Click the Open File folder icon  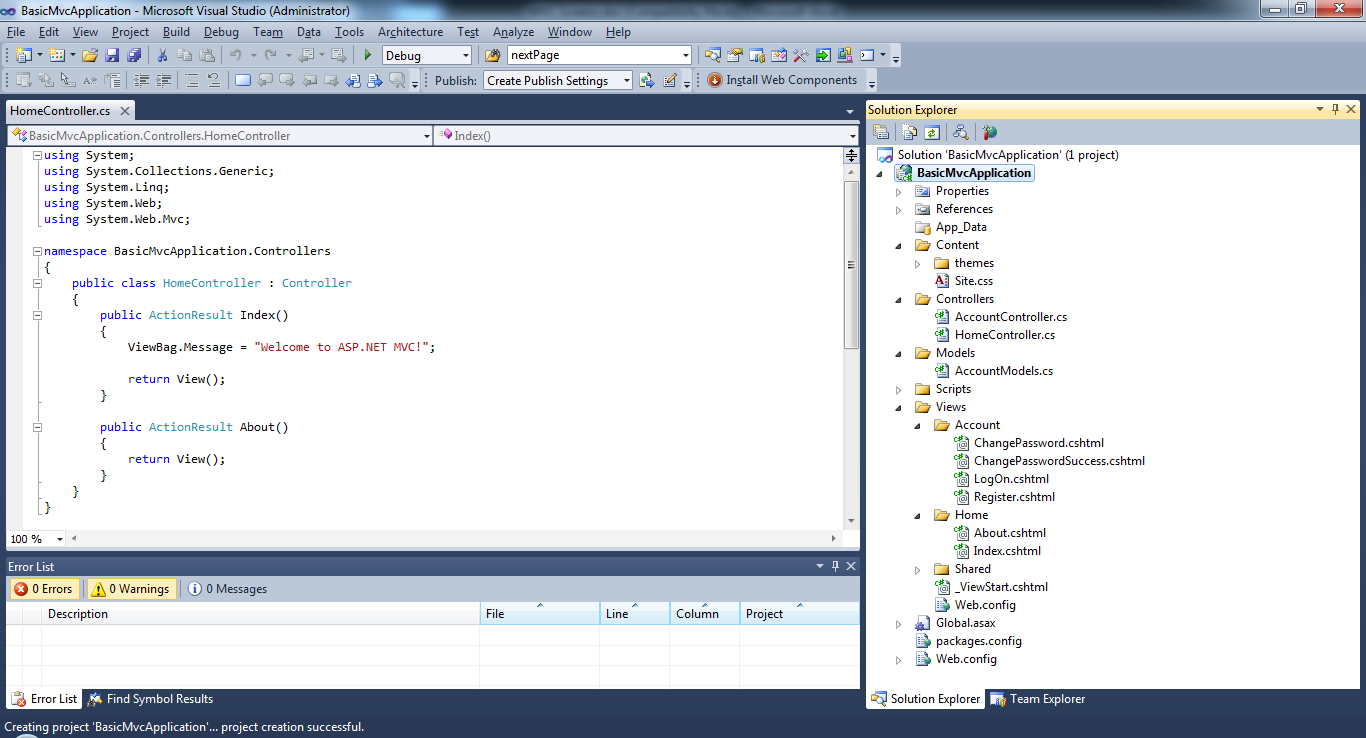(x=90, y=55)
